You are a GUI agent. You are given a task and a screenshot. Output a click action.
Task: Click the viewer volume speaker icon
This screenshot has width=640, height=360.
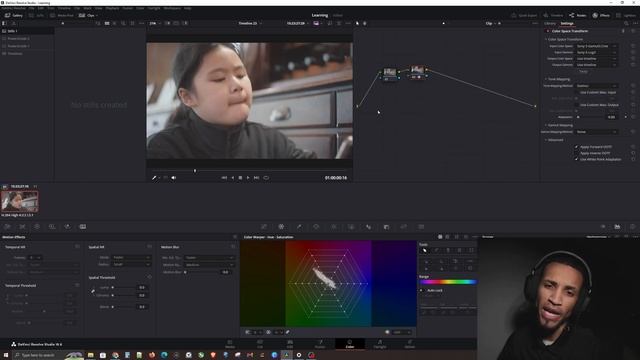pyautogui.click(x=173, y=178)
